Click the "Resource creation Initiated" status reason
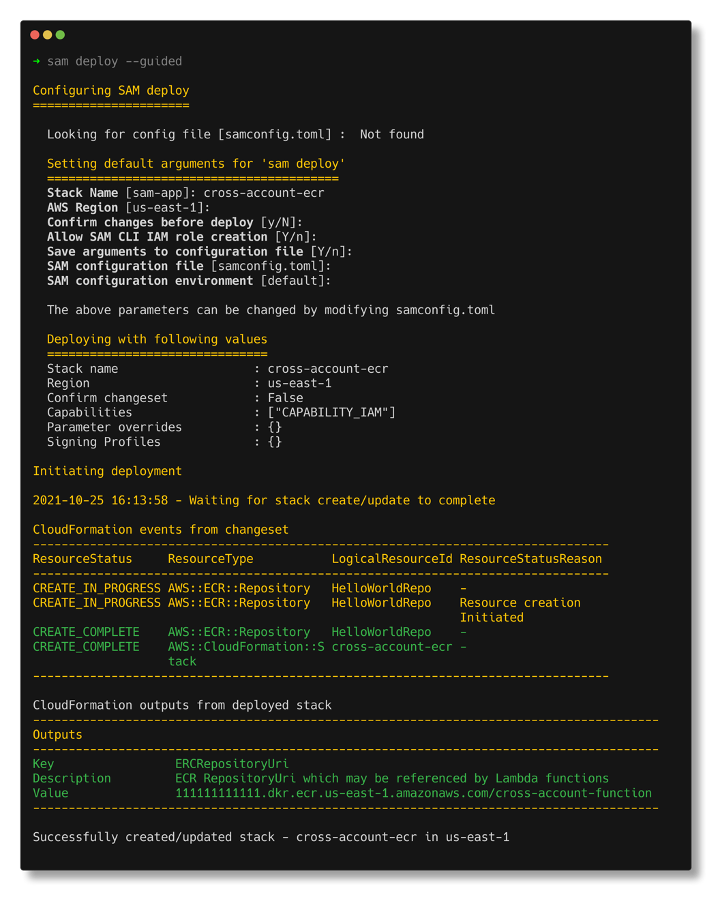Image resolution: width=720 pixels, height=899 pixels. coord(519,610)
